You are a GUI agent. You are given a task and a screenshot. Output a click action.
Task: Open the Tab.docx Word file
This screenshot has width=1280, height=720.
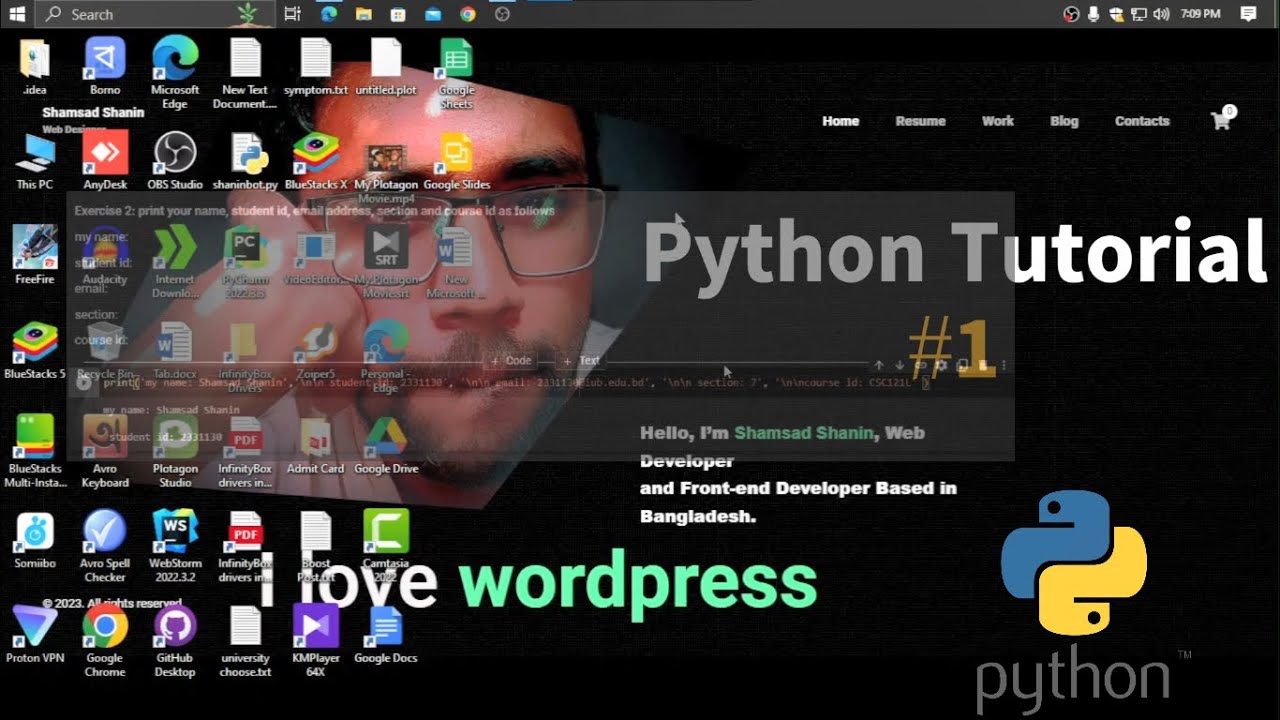(175, 350)
